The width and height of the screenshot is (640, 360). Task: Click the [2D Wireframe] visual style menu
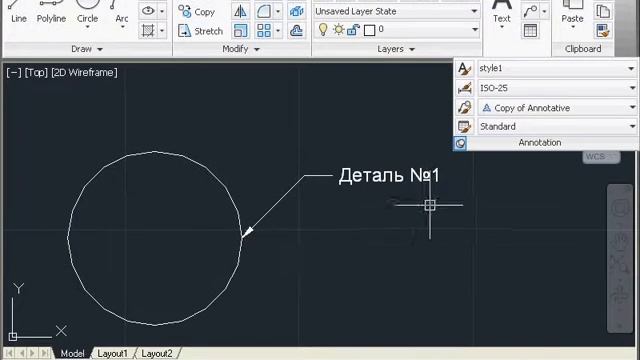84,73
